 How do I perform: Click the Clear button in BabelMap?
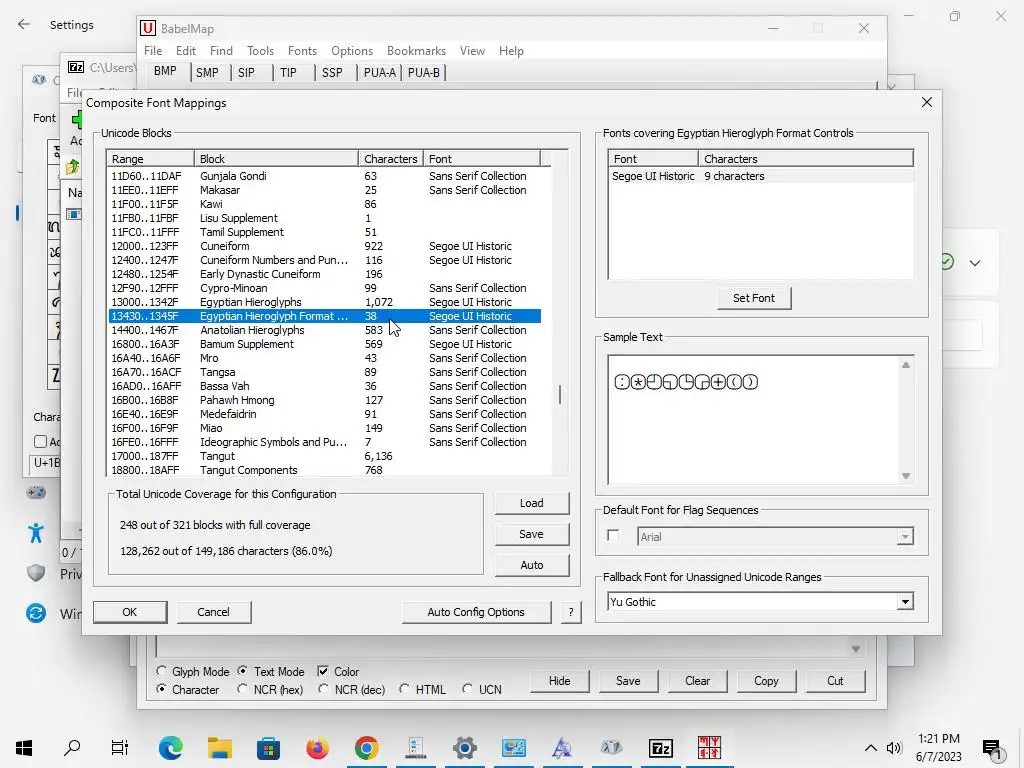pos(697,680)
